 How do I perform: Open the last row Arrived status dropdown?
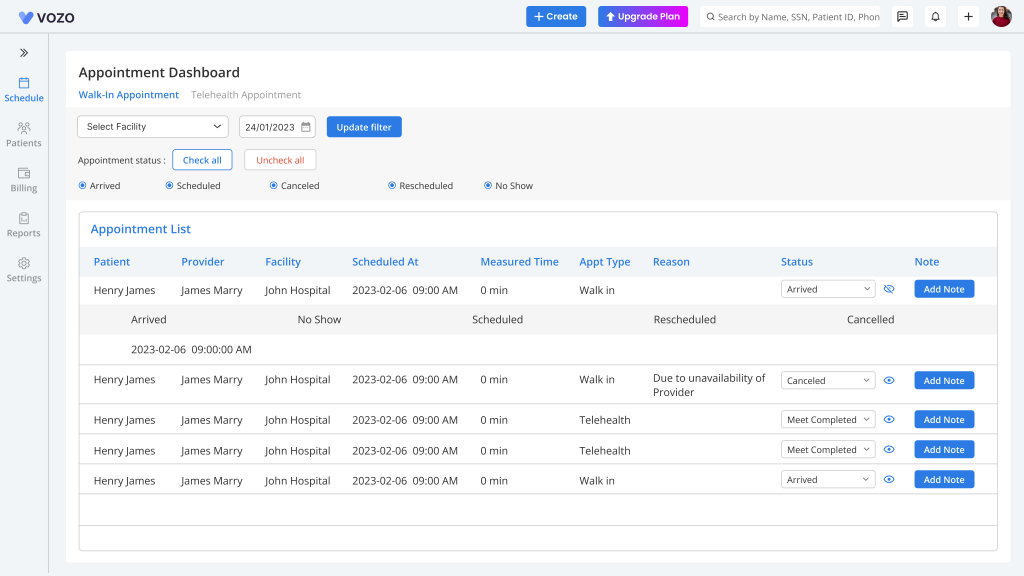coord(828,480)
